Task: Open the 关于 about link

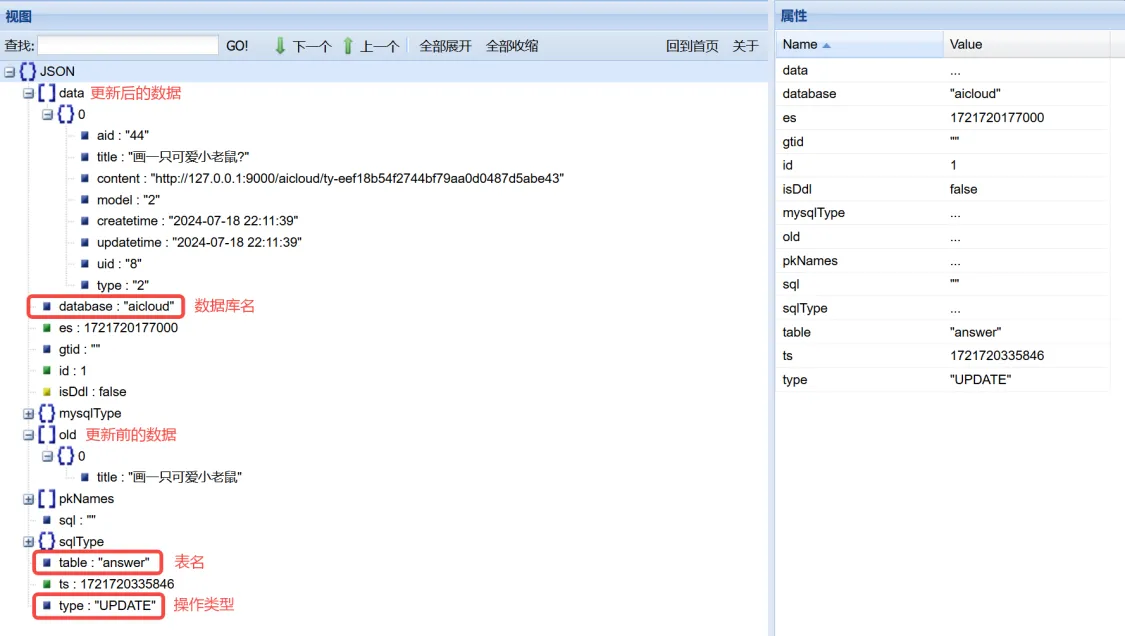Action: (746, 46)
